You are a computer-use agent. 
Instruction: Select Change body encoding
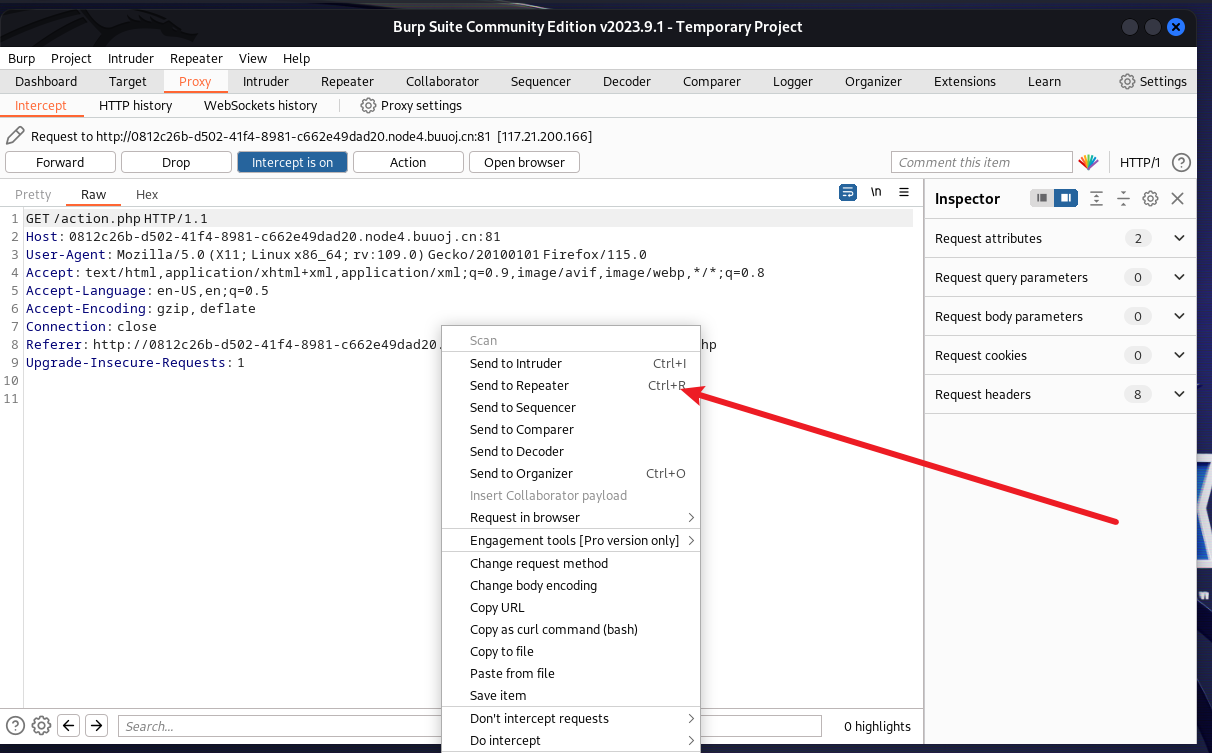tap(571, 586)
